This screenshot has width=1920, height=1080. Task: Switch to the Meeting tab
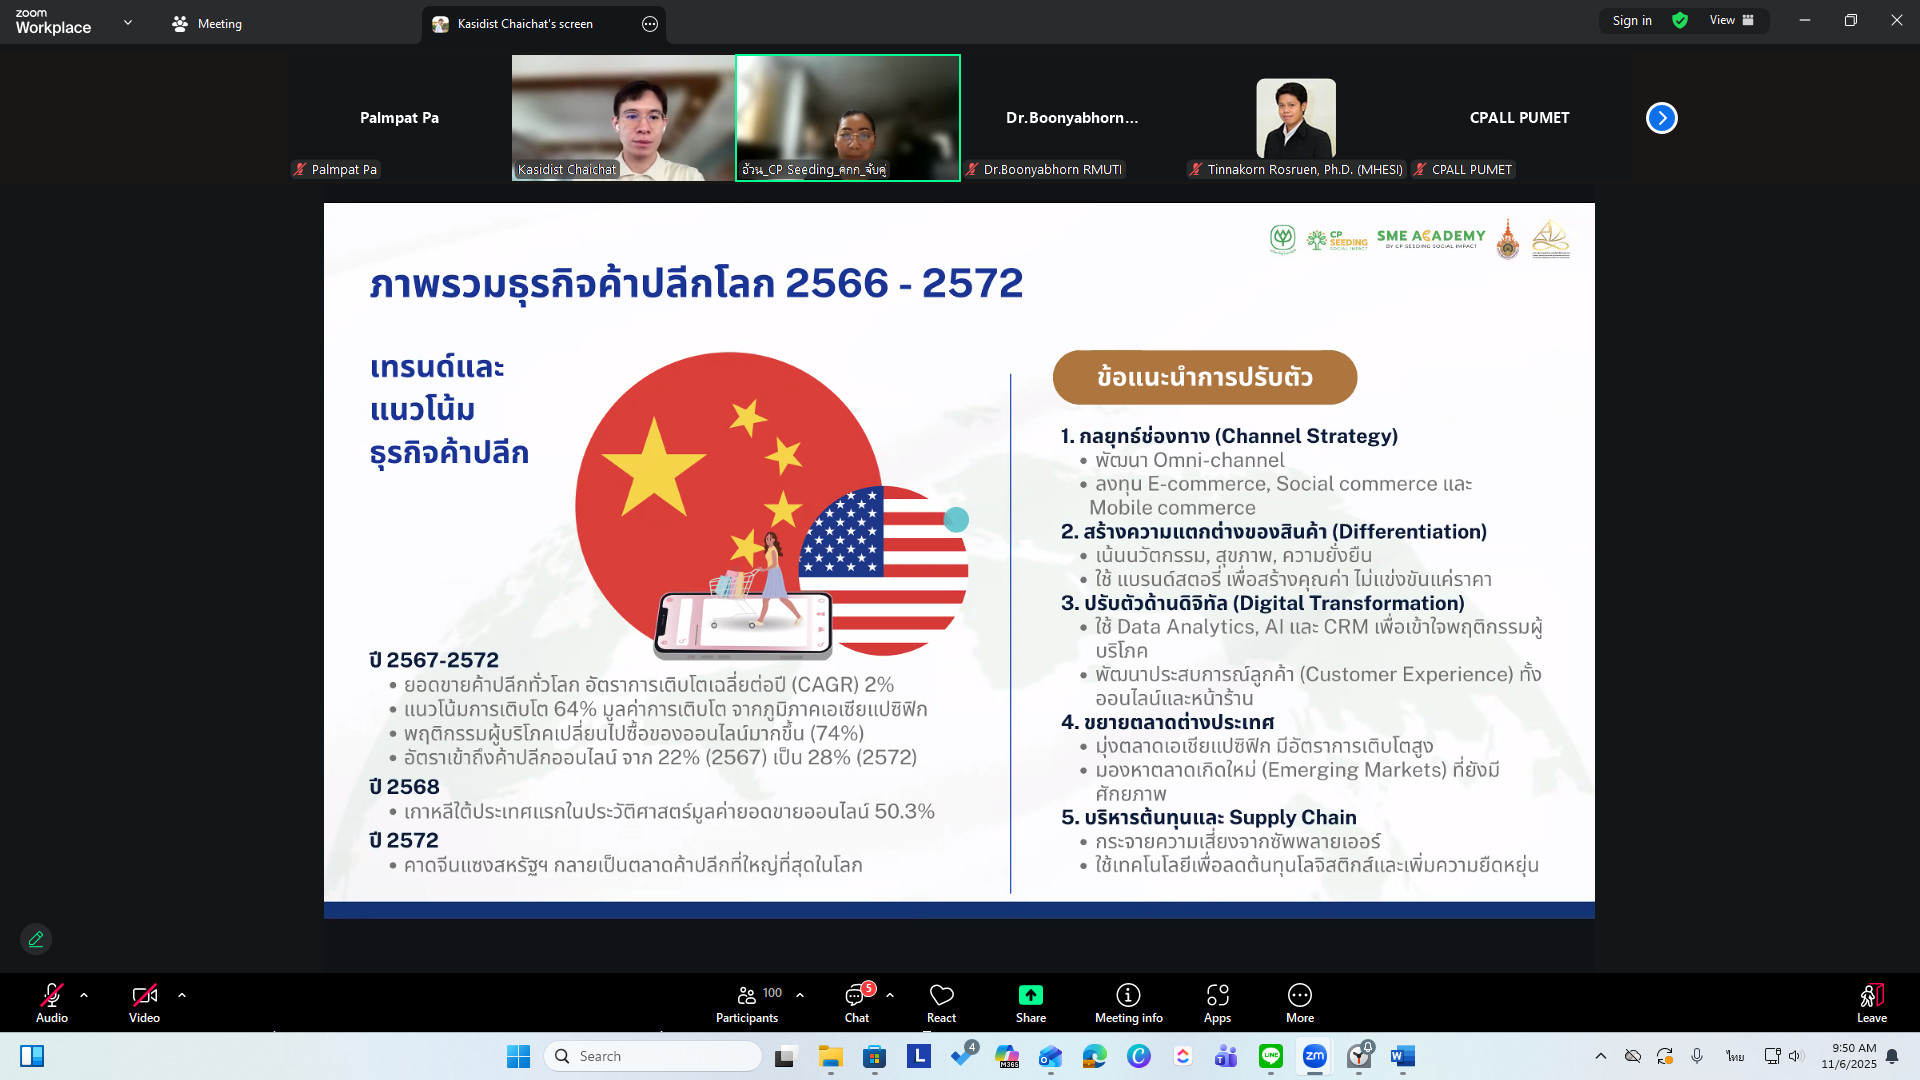pos(207,23)
